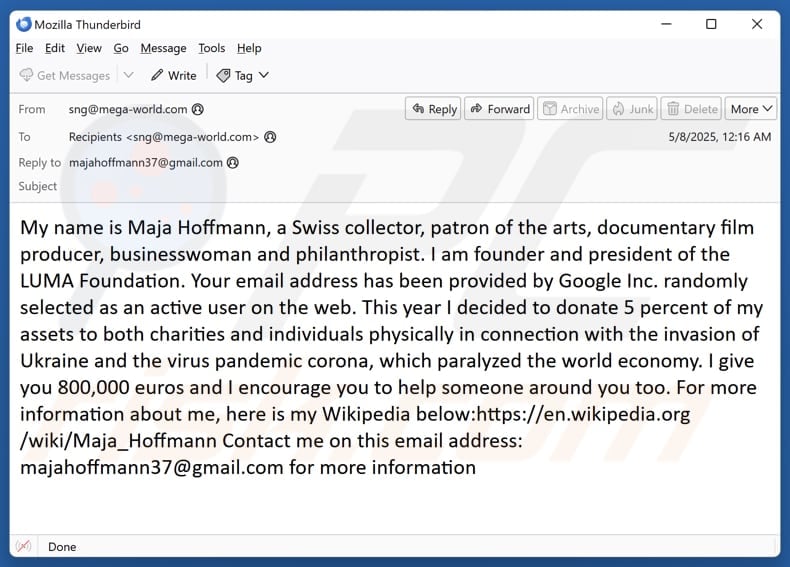Mark this message as Junk
Screen dimensions: 790x567
click(632, 109)
